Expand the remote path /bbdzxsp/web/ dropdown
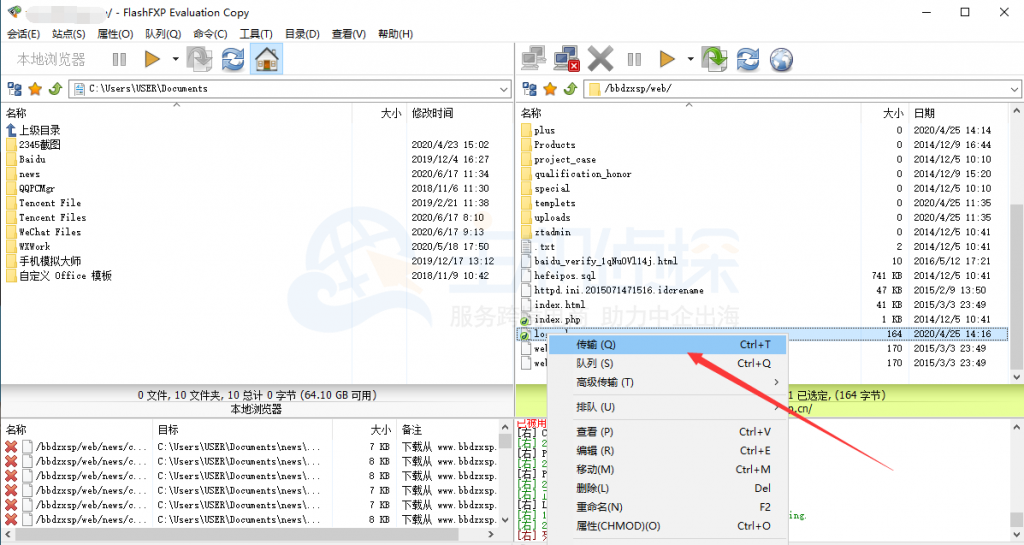1024x545 pixels. [1014, 89]
